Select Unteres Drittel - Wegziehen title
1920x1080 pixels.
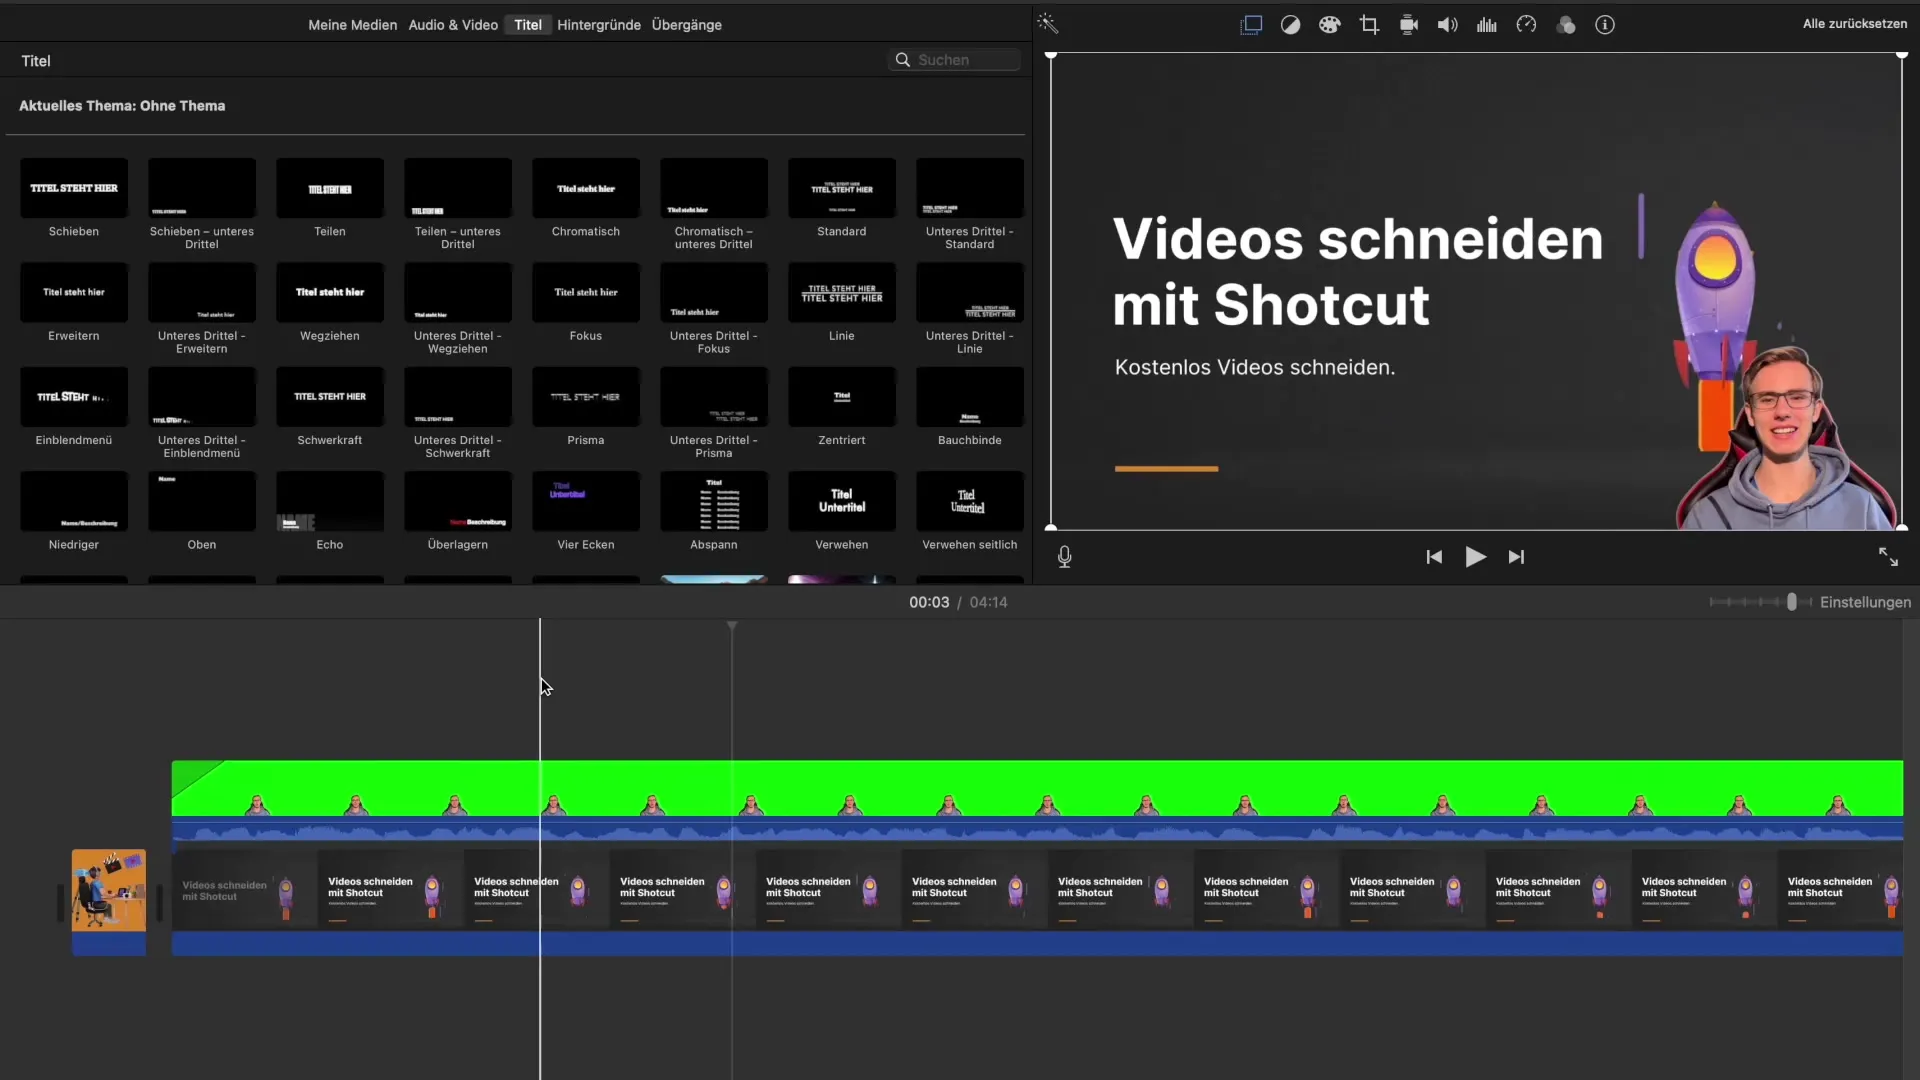click(458, 292)
